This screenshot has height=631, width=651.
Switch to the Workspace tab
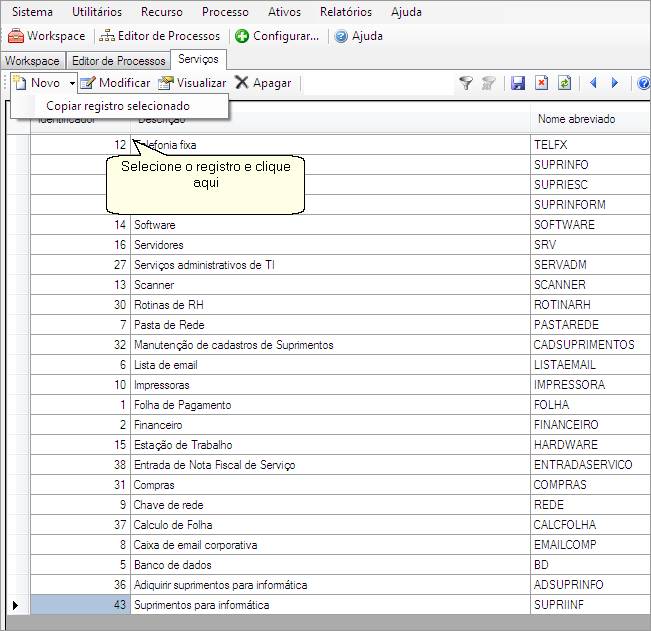(32, 61)
